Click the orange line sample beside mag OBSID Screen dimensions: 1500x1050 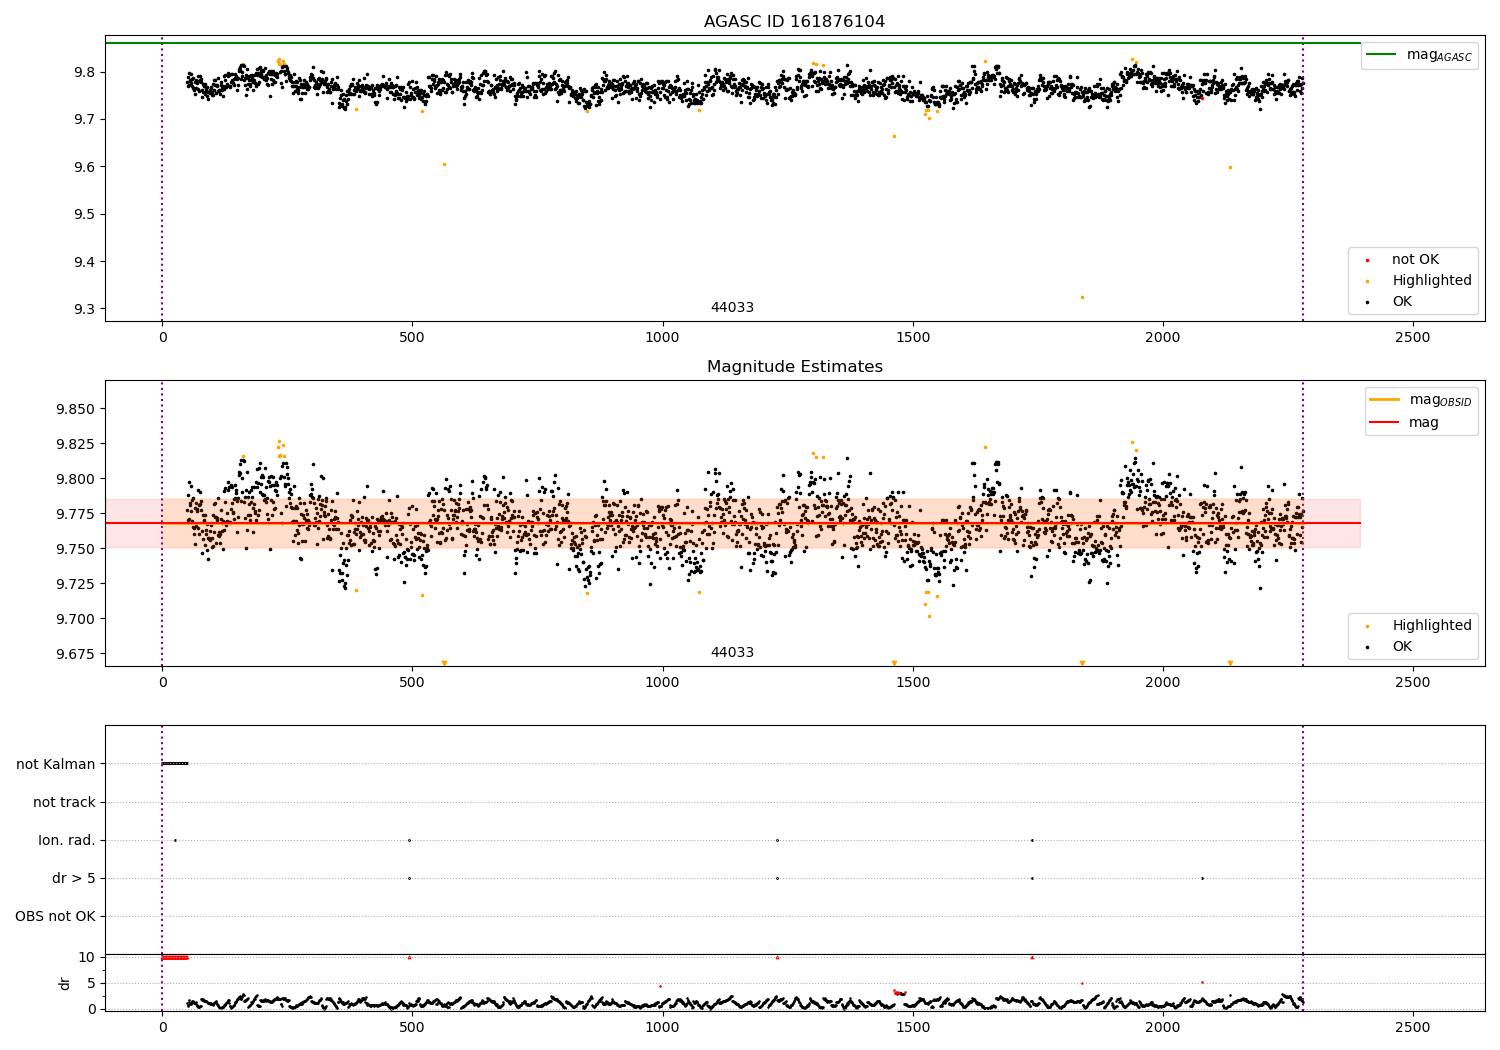tap(1384, 399)
